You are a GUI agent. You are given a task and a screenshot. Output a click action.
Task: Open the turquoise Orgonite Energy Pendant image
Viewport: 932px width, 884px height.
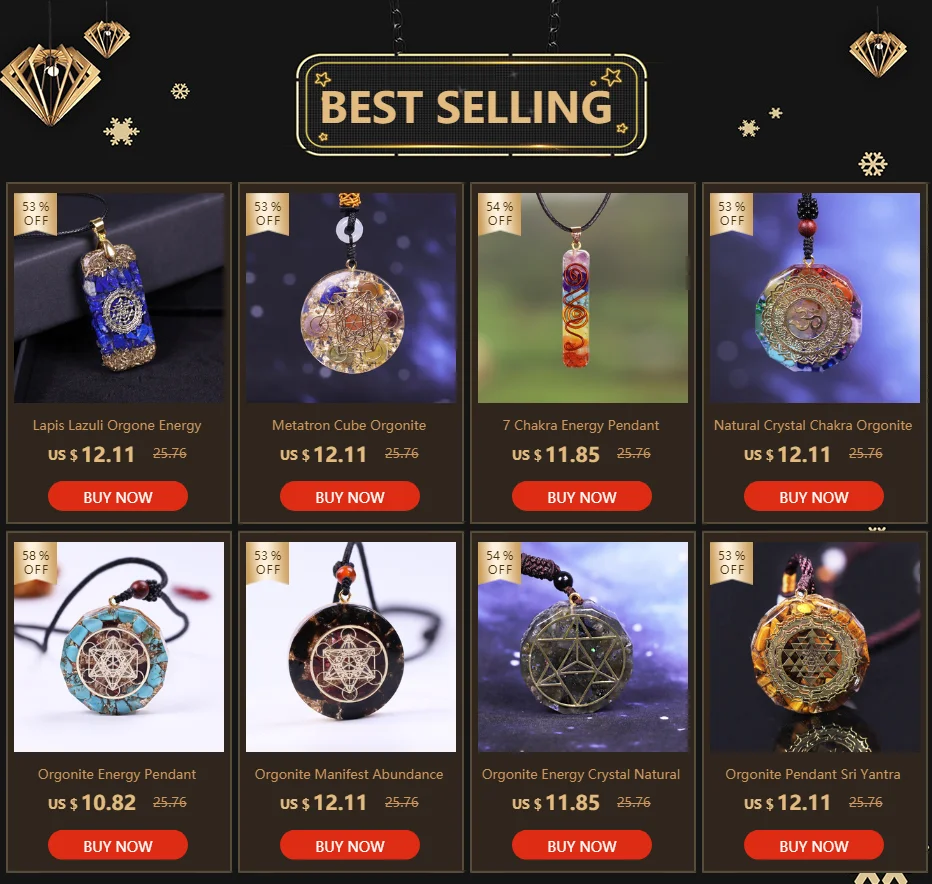(x=119, y=647)
